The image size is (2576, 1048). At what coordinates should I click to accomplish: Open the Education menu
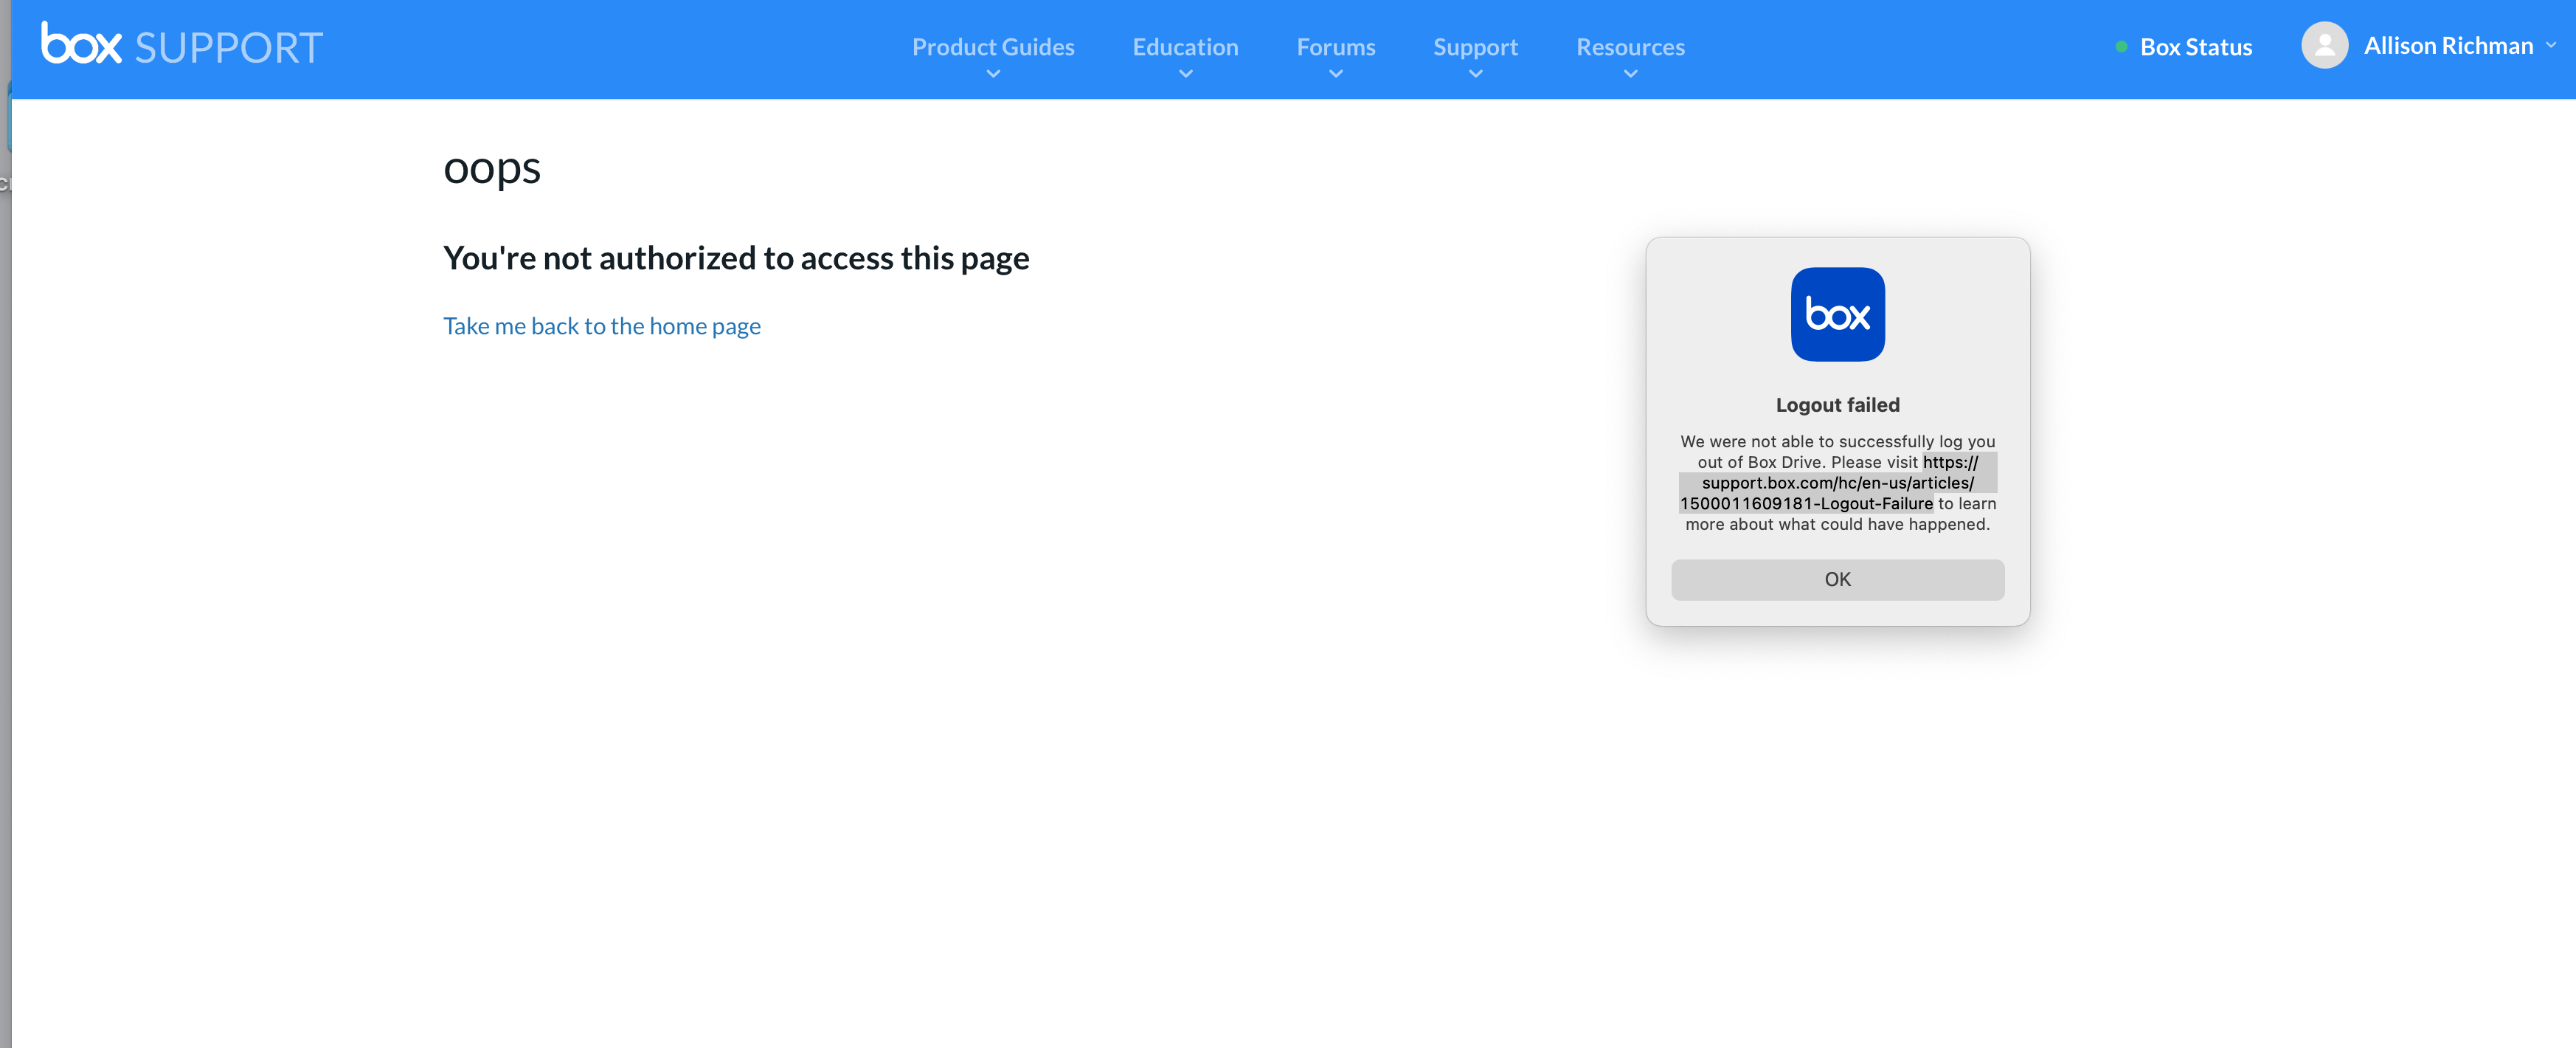click(1185, 47)
